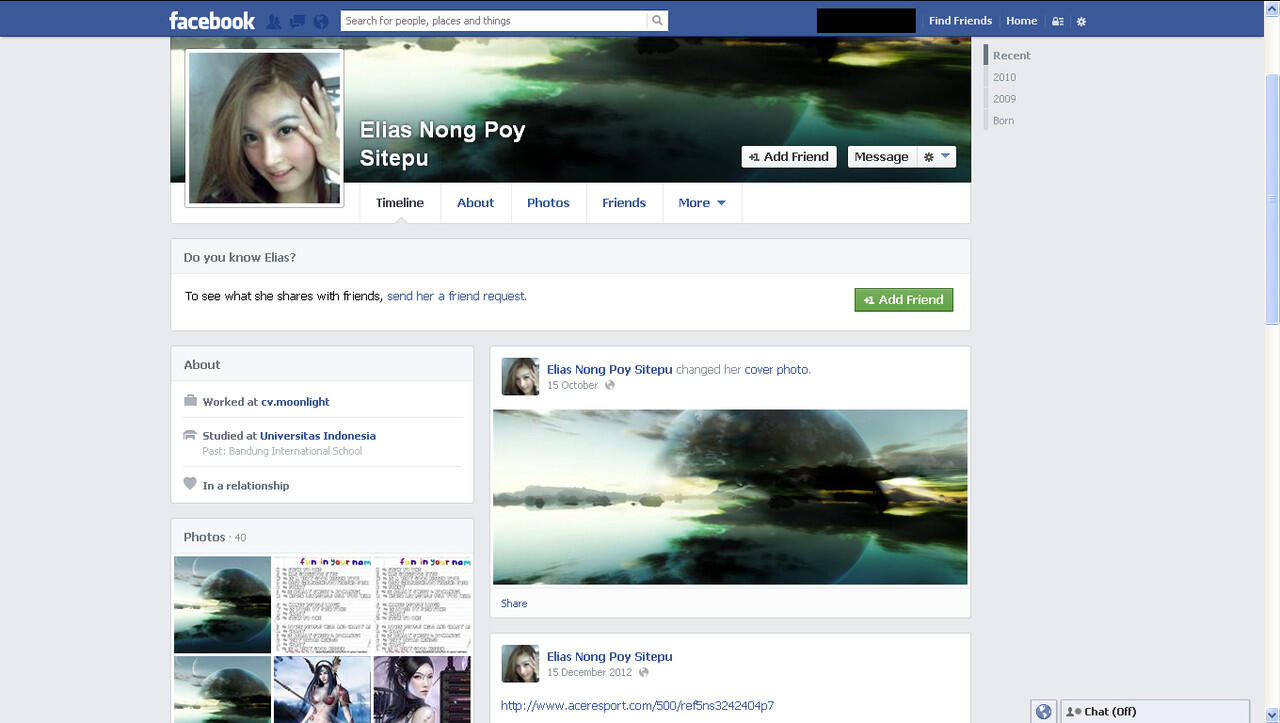Open the Universitas Indonesia link
This screenshot has width=1280, height=723.
[317, 436]
